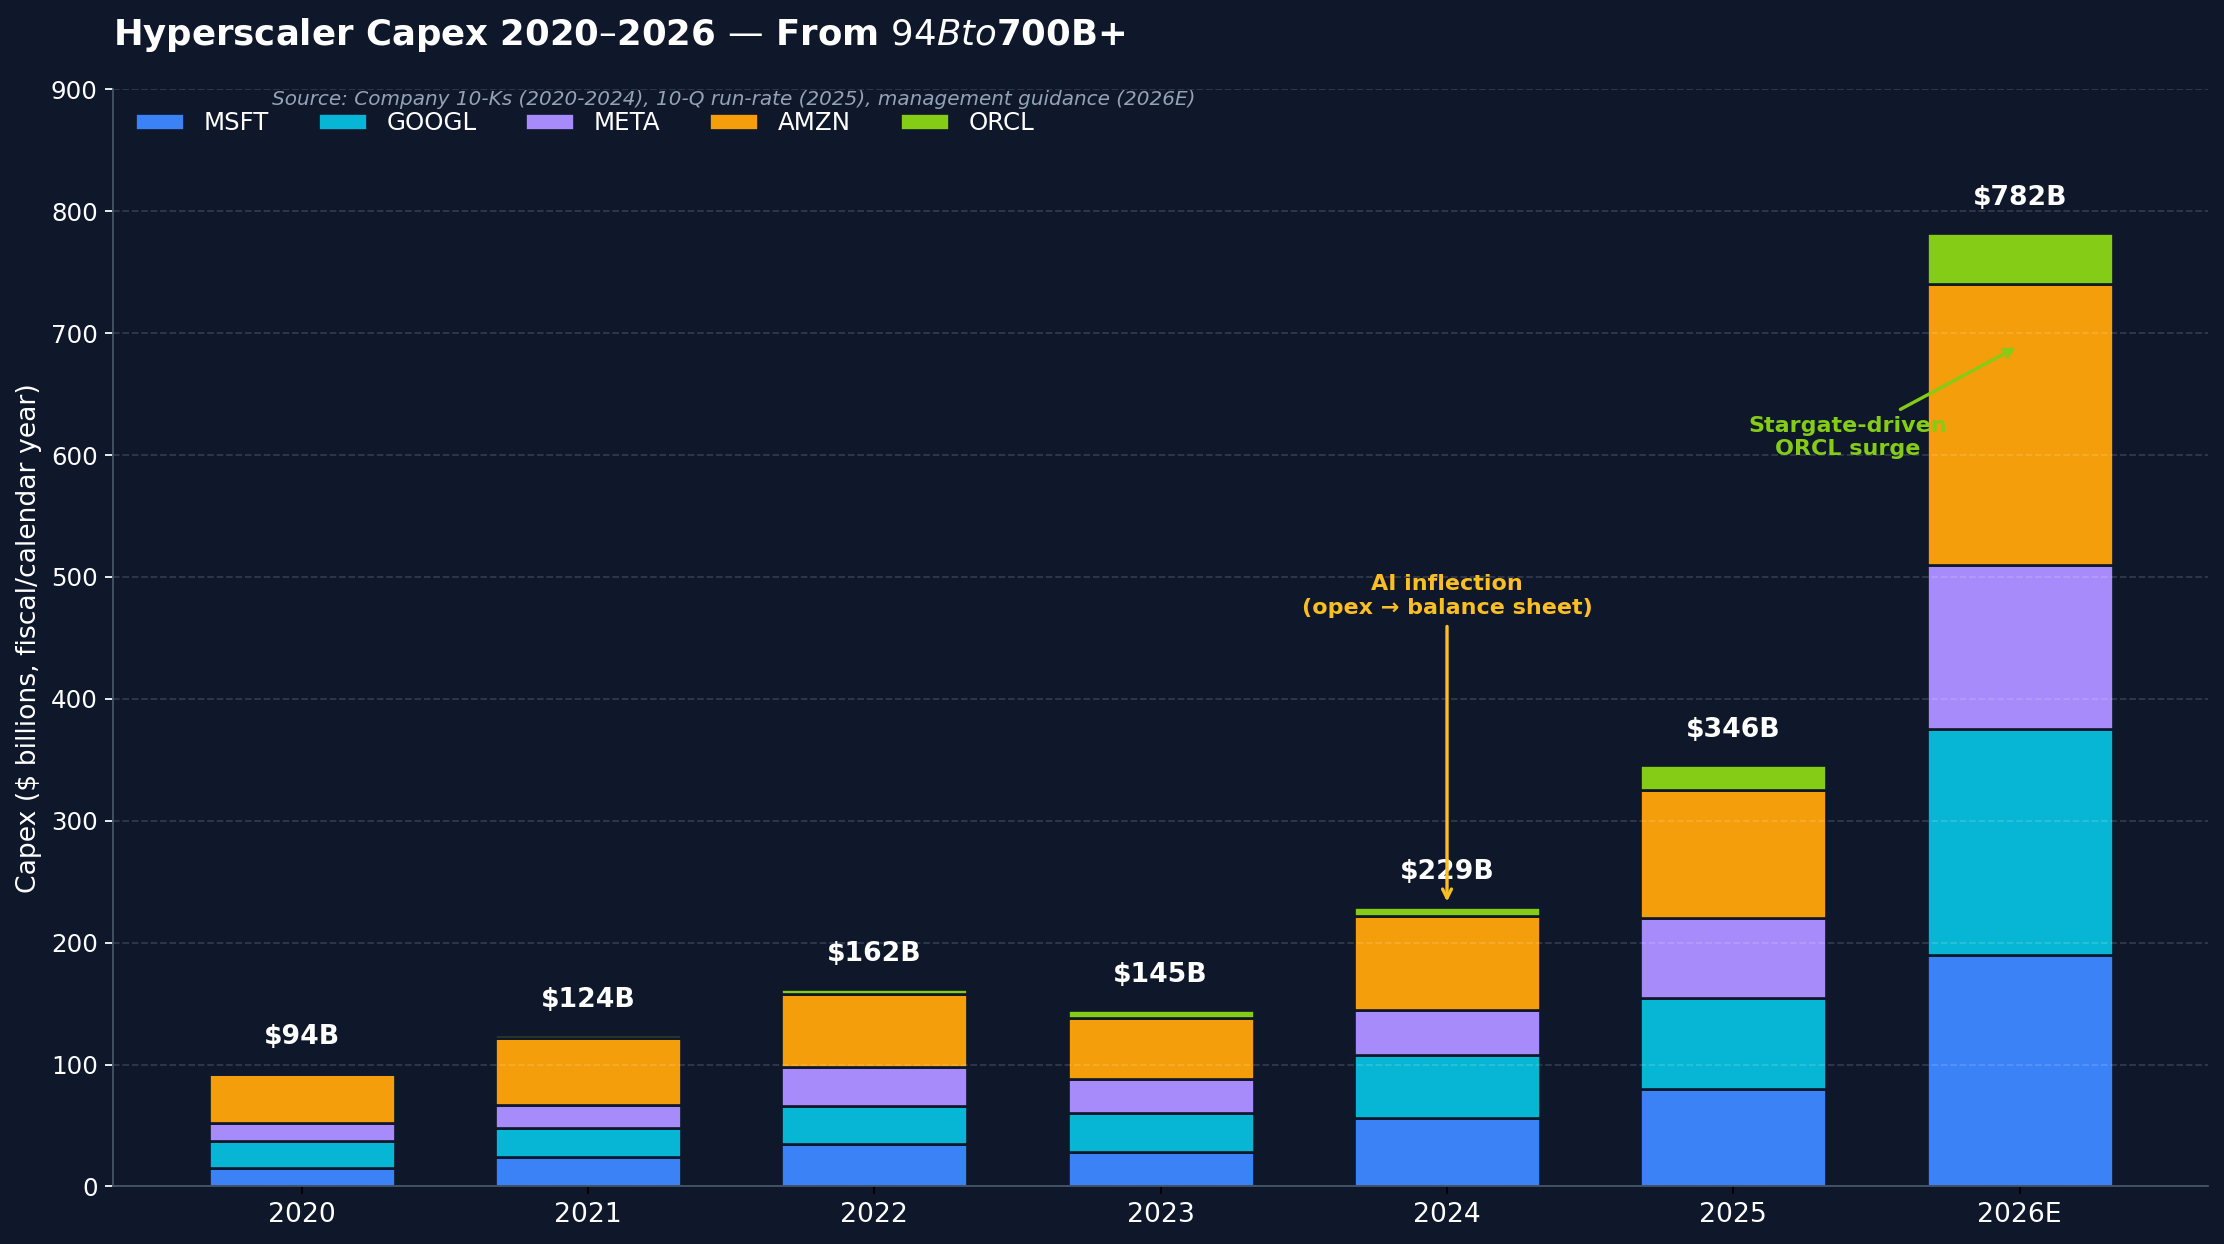This screenshot has width=2224, height=1244.
Task: Click the AMZN orange legend swatch
Action: click(x=734, y=122)
